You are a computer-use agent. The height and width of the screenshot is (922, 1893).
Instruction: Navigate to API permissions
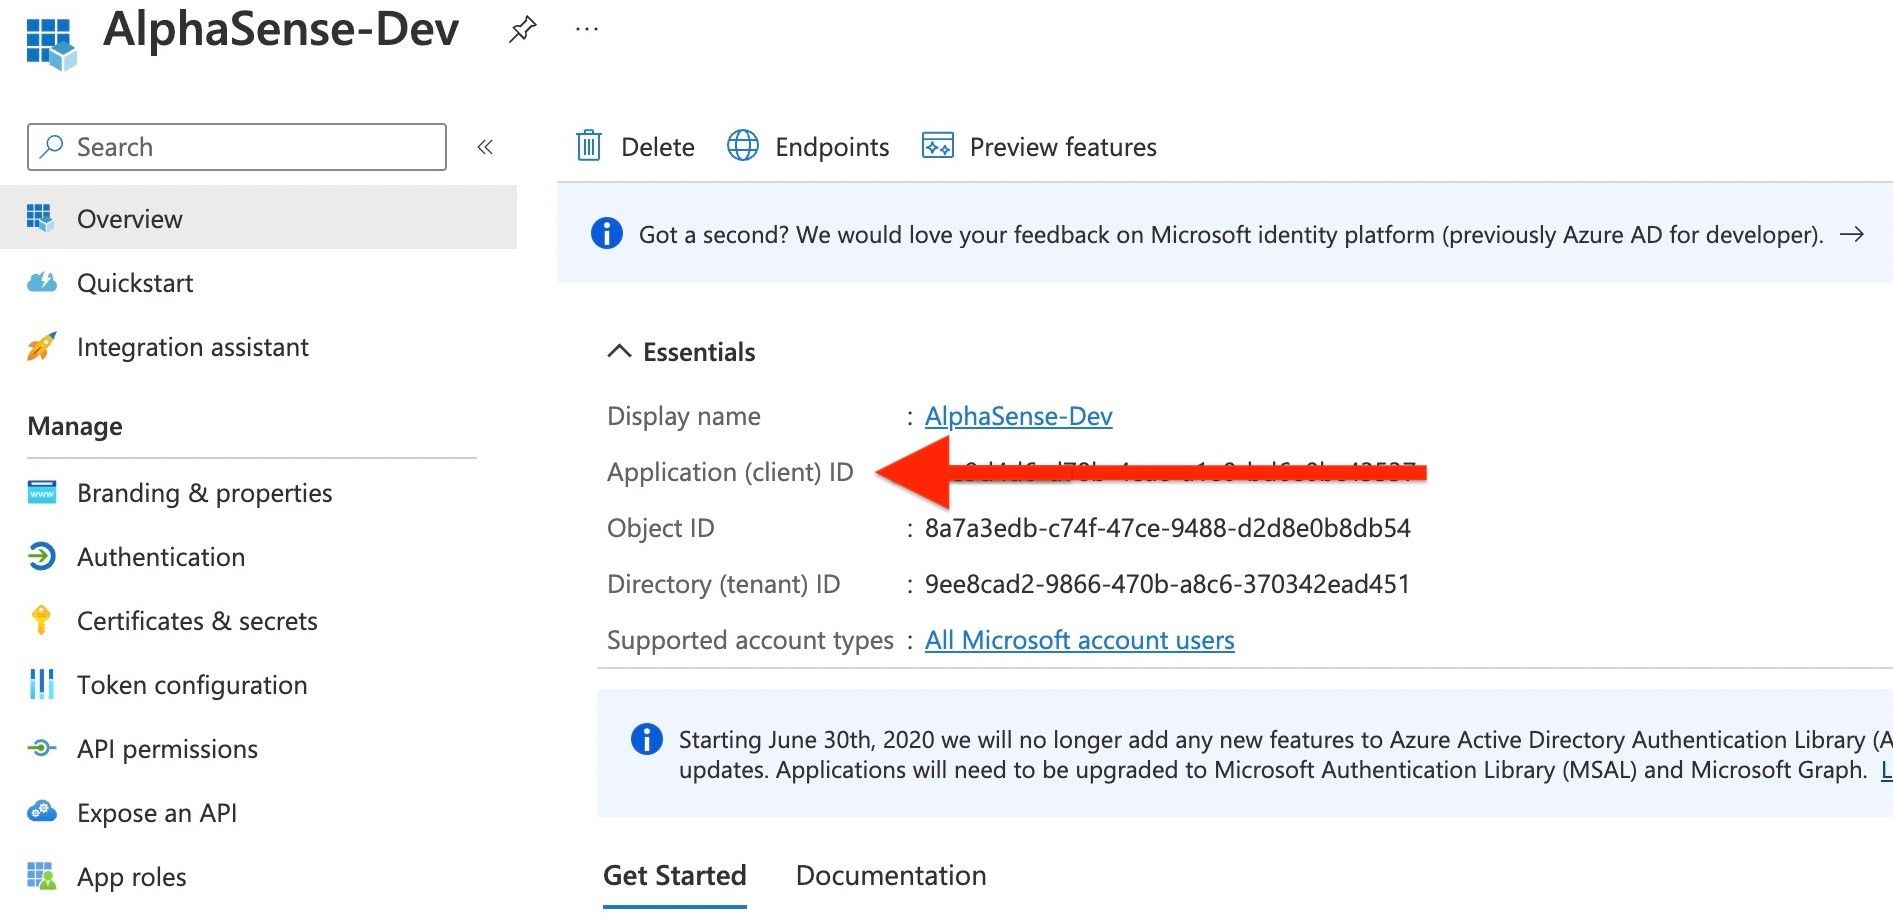click(167, 749)
